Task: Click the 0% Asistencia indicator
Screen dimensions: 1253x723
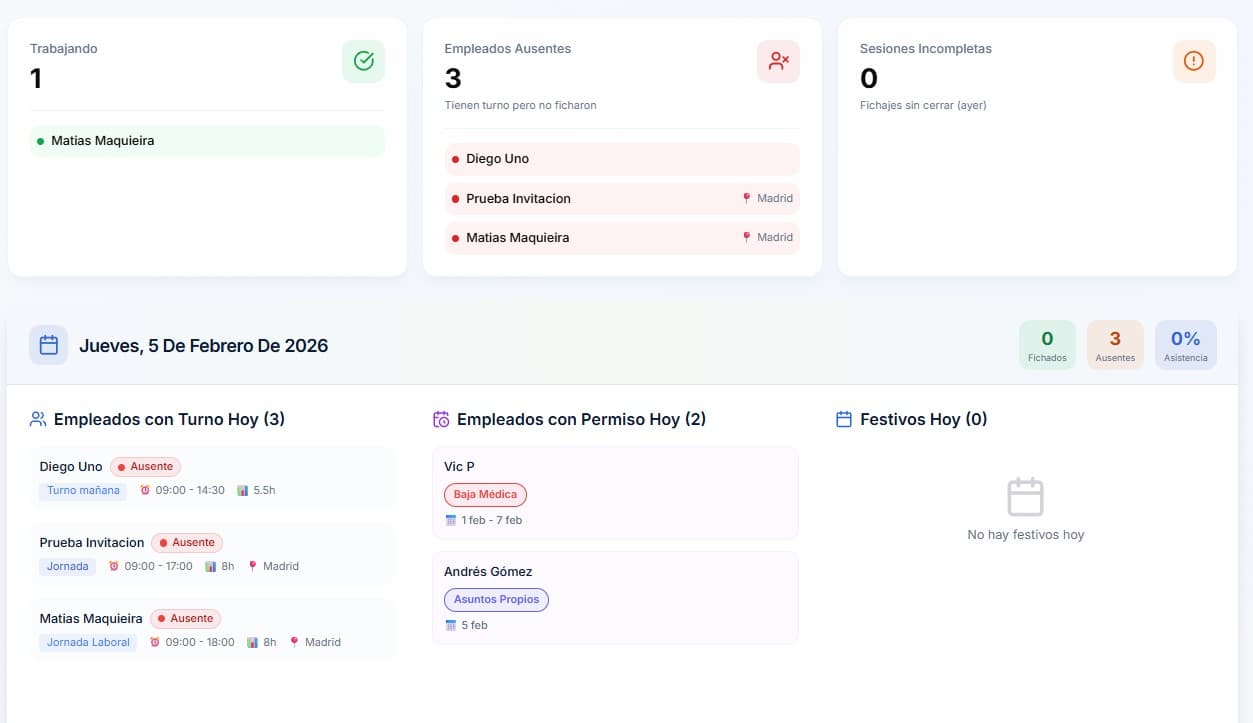Action: click(1185, 344)
